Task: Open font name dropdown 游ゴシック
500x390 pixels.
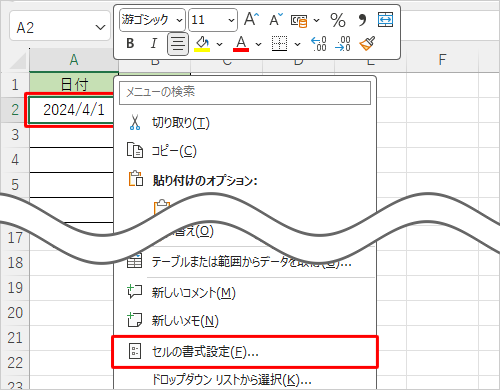Action: pyautogui.click(x=179, y=21)
